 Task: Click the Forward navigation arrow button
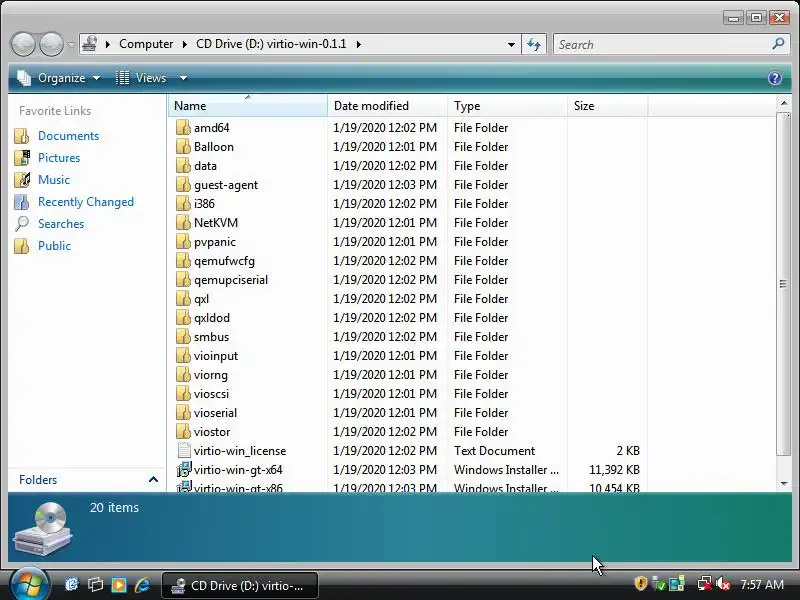(52, 44)
